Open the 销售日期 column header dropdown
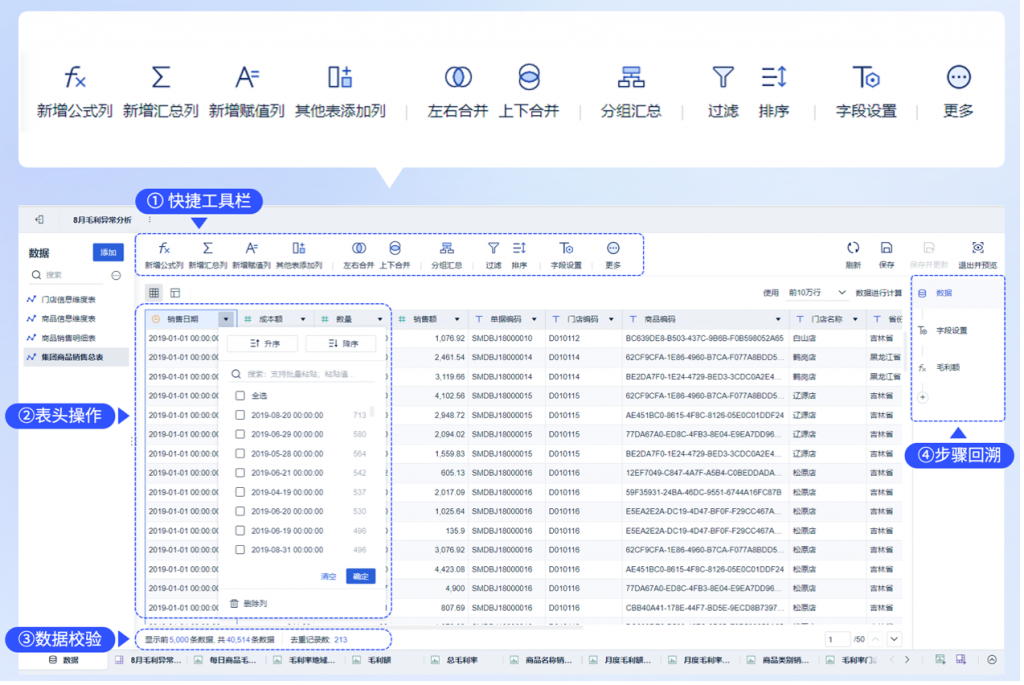1024x685 pixels. click(x=226, y=320)
